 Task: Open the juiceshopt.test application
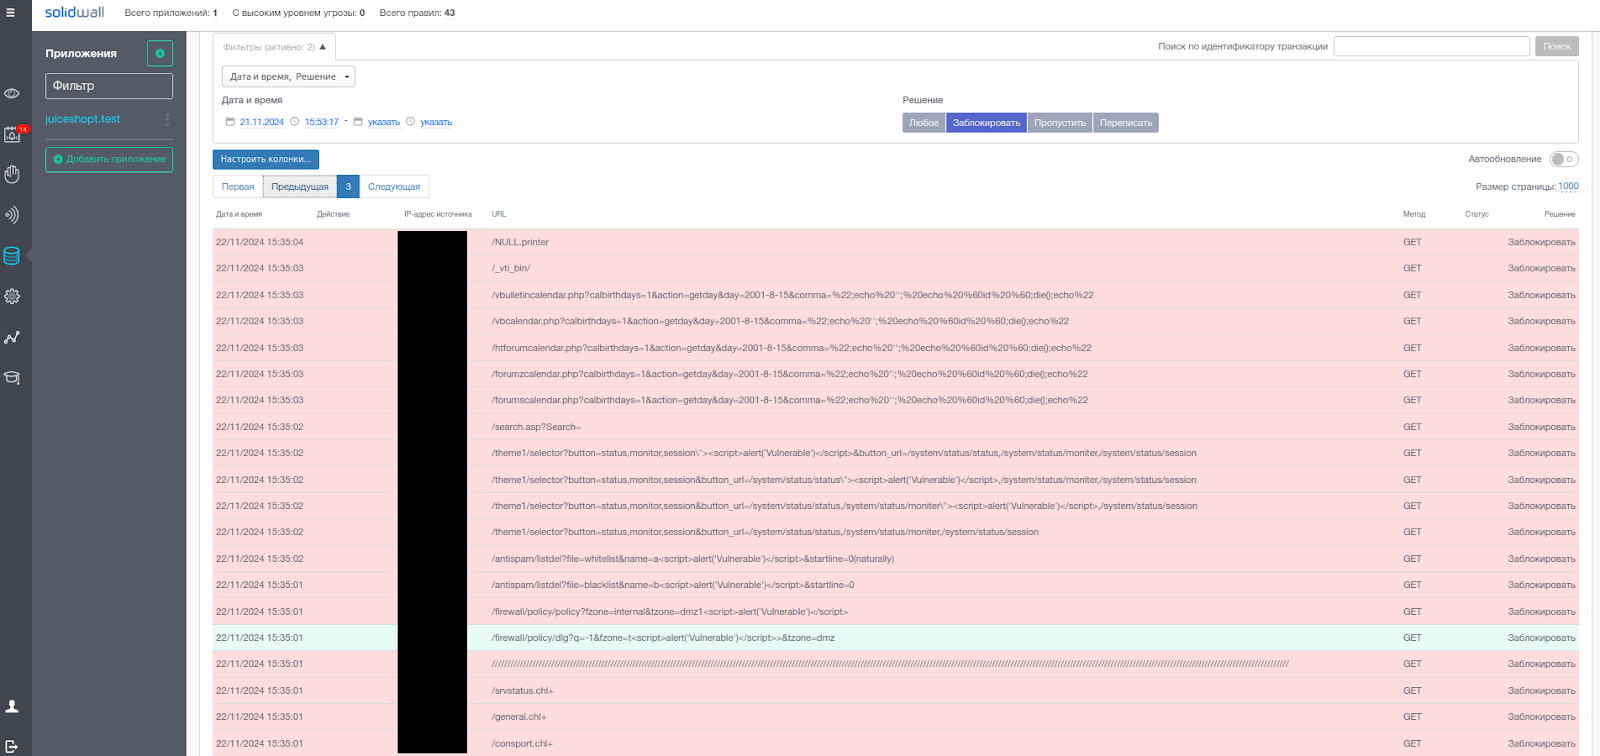tap(82, 119)
